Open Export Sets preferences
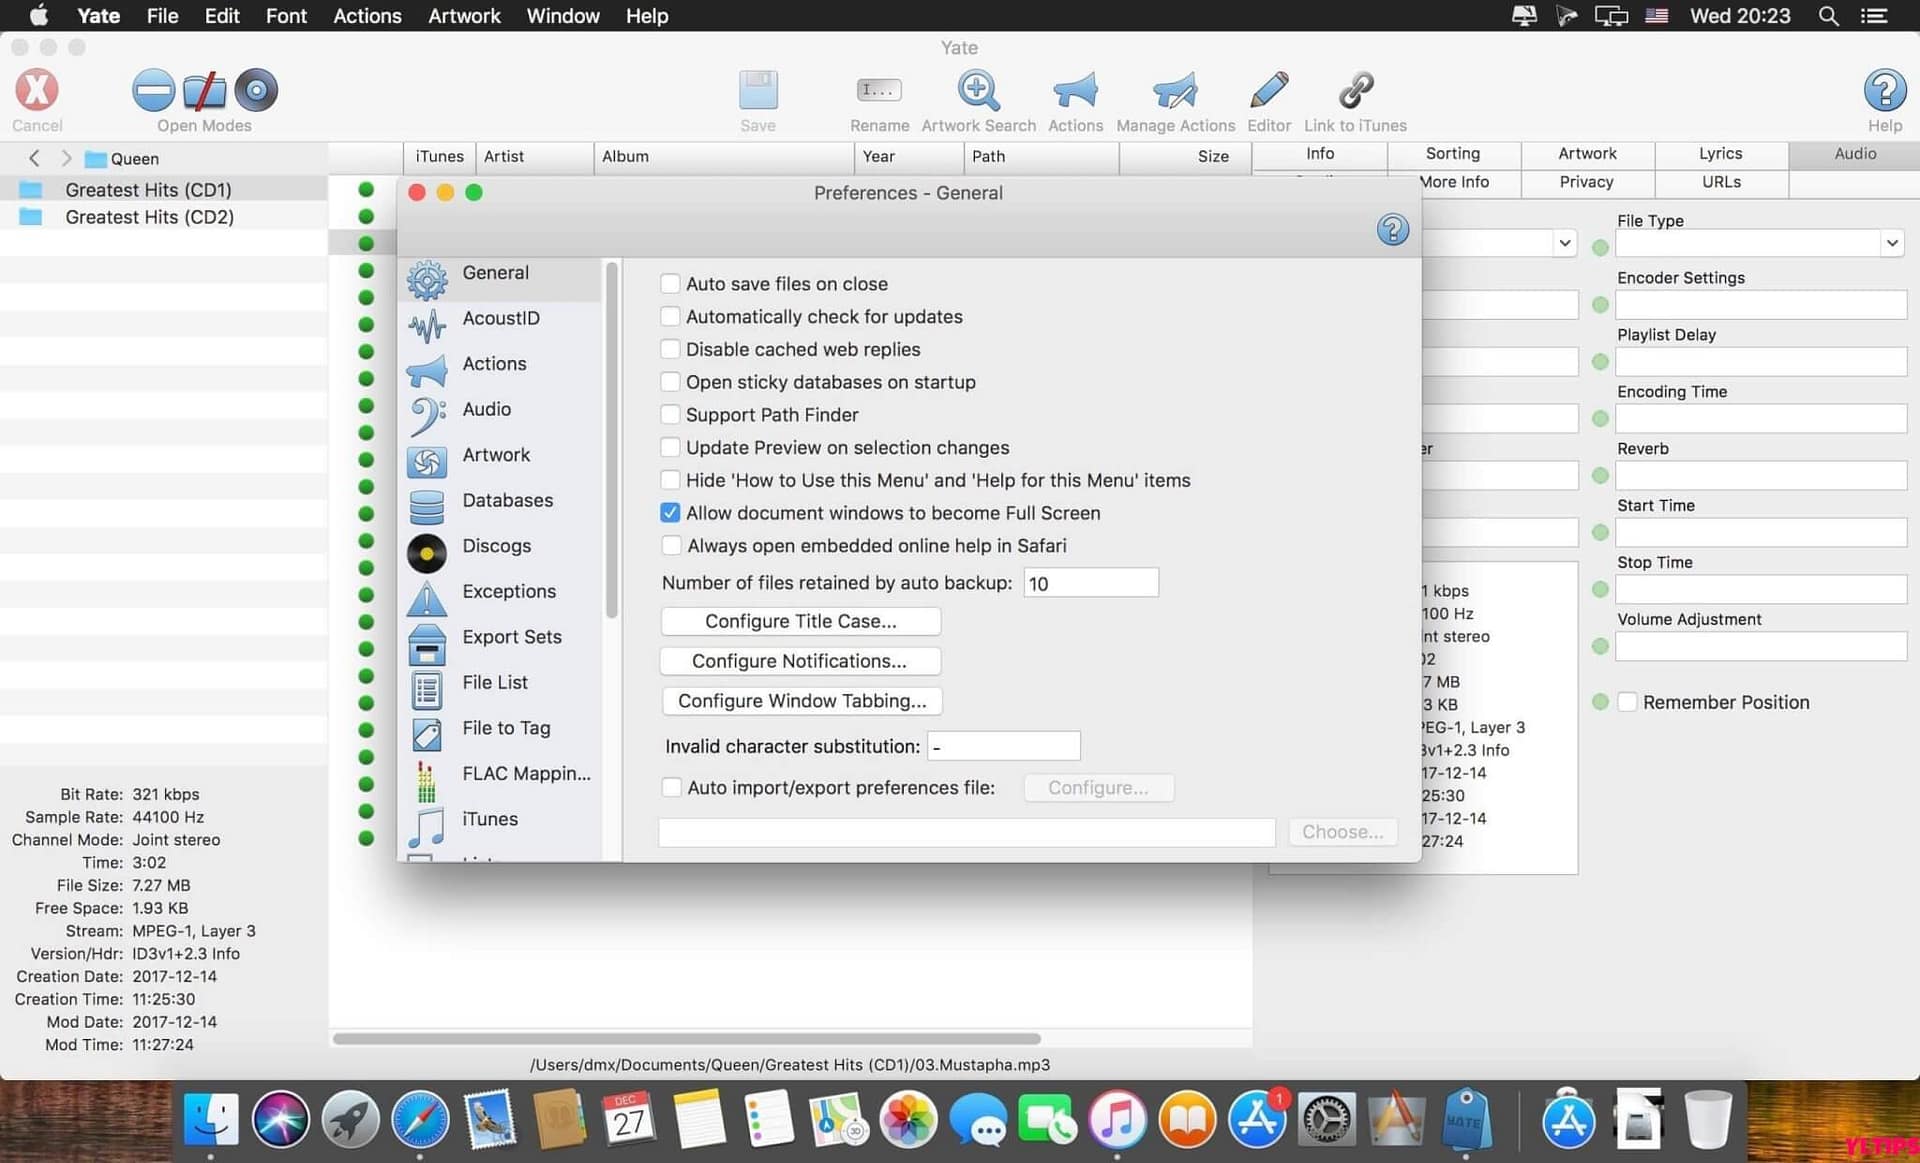 [511, 636]
